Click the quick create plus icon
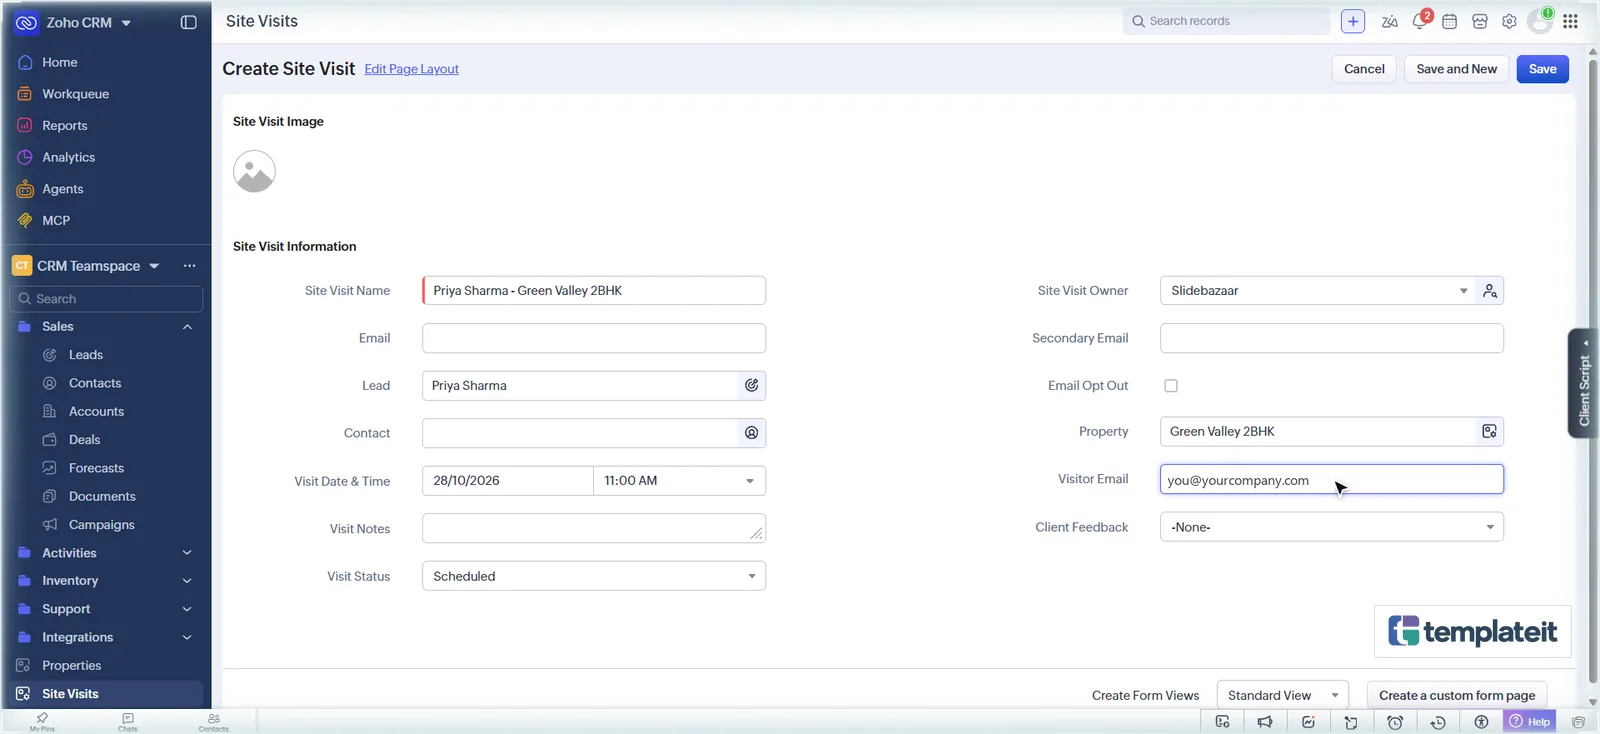Viewport: 1600px width, 734px height. point(1352,21)
